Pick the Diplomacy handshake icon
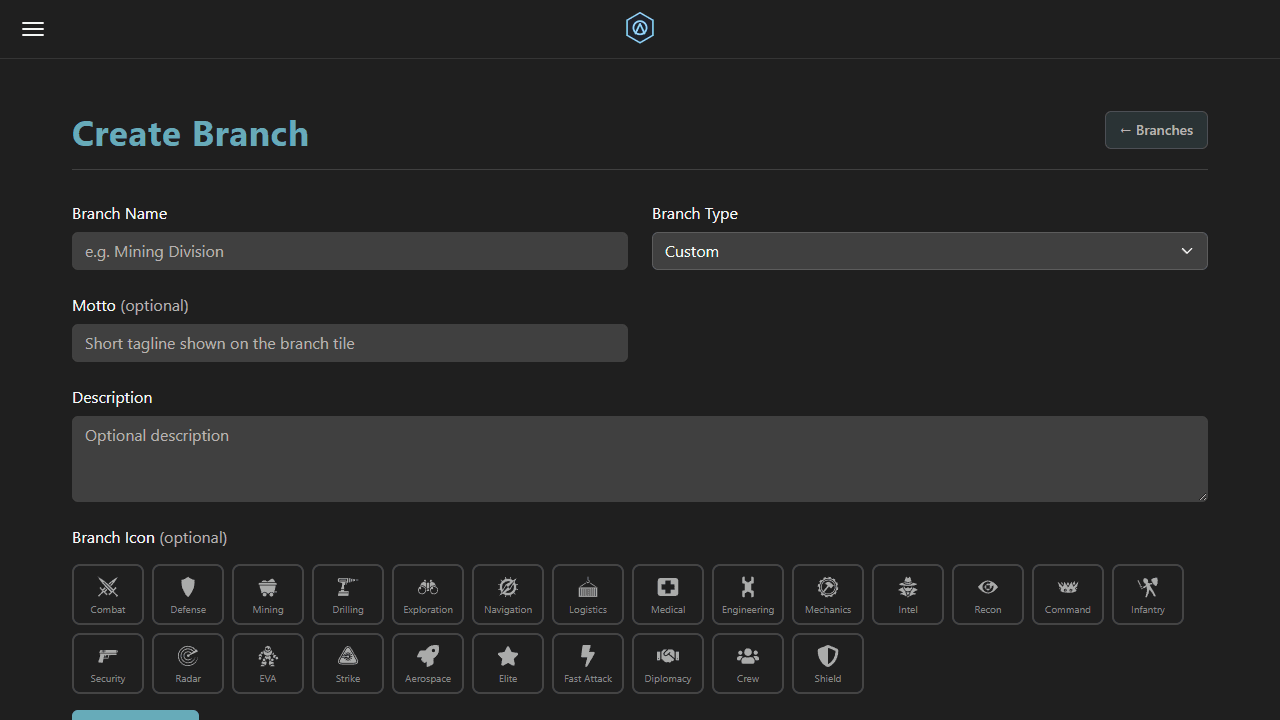The height and width of the screenshot is (720, 1280). (668, 663)
